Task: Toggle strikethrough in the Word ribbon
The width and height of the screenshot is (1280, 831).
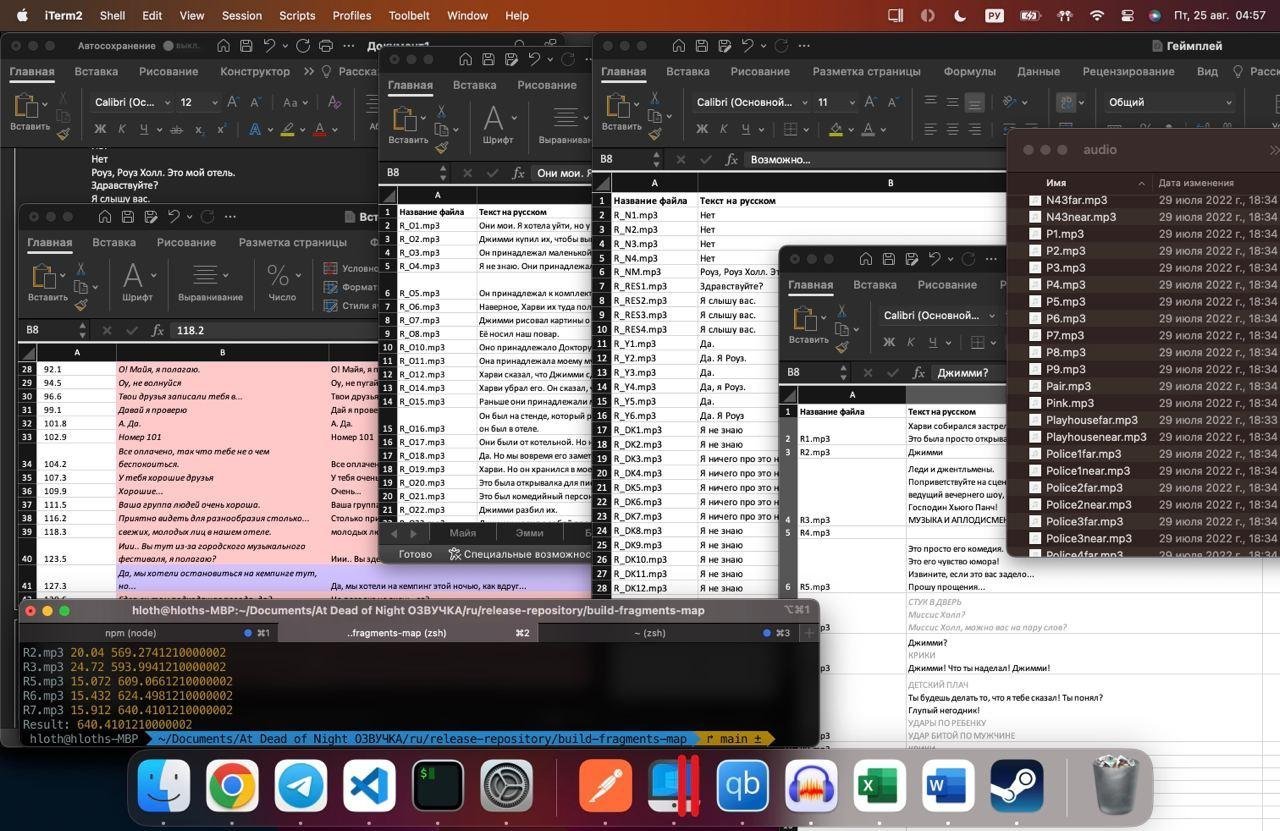Action: click(176, 129)
